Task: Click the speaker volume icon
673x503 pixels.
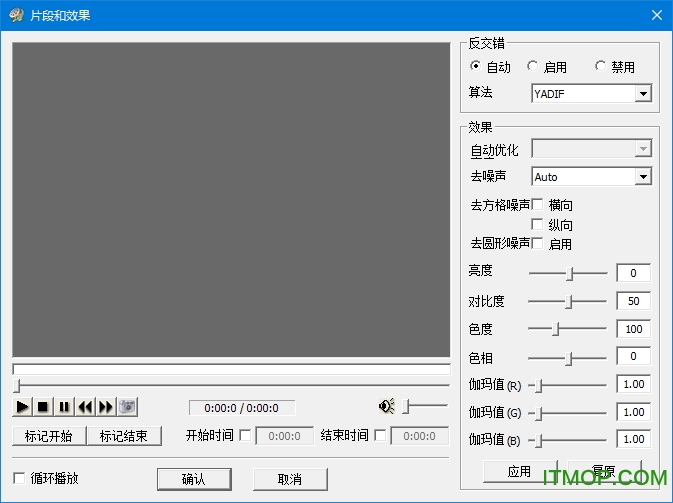Action: [387, 406]
